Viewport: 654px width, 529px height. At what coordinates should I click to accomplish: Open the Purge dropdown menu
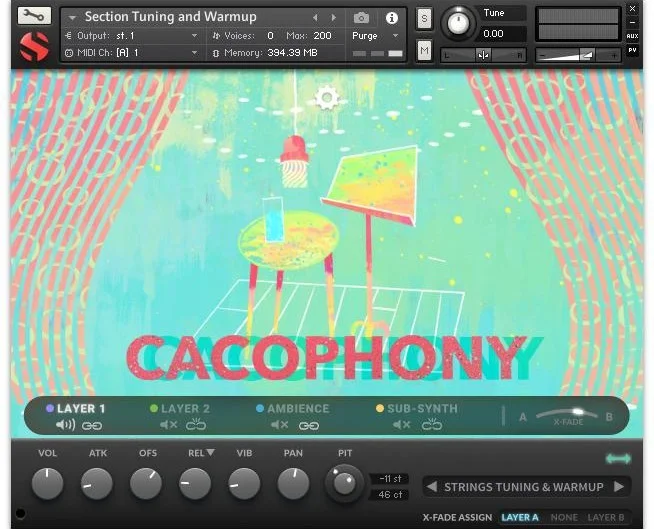[375, 36]
